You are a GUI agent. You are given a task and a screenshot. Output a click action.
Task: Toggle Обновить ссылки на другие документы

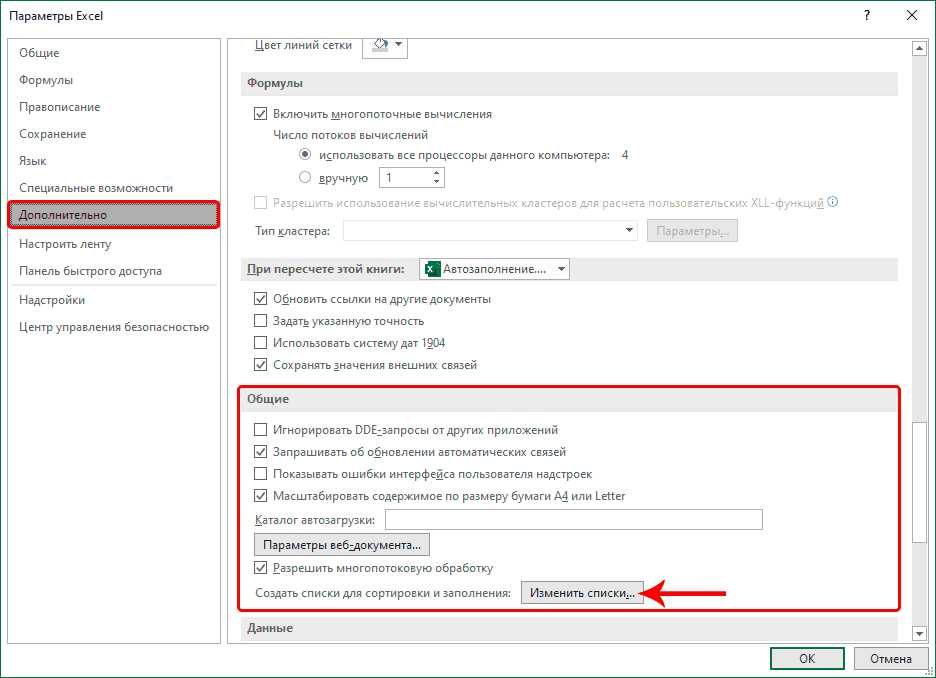click(x=260, y=299)
